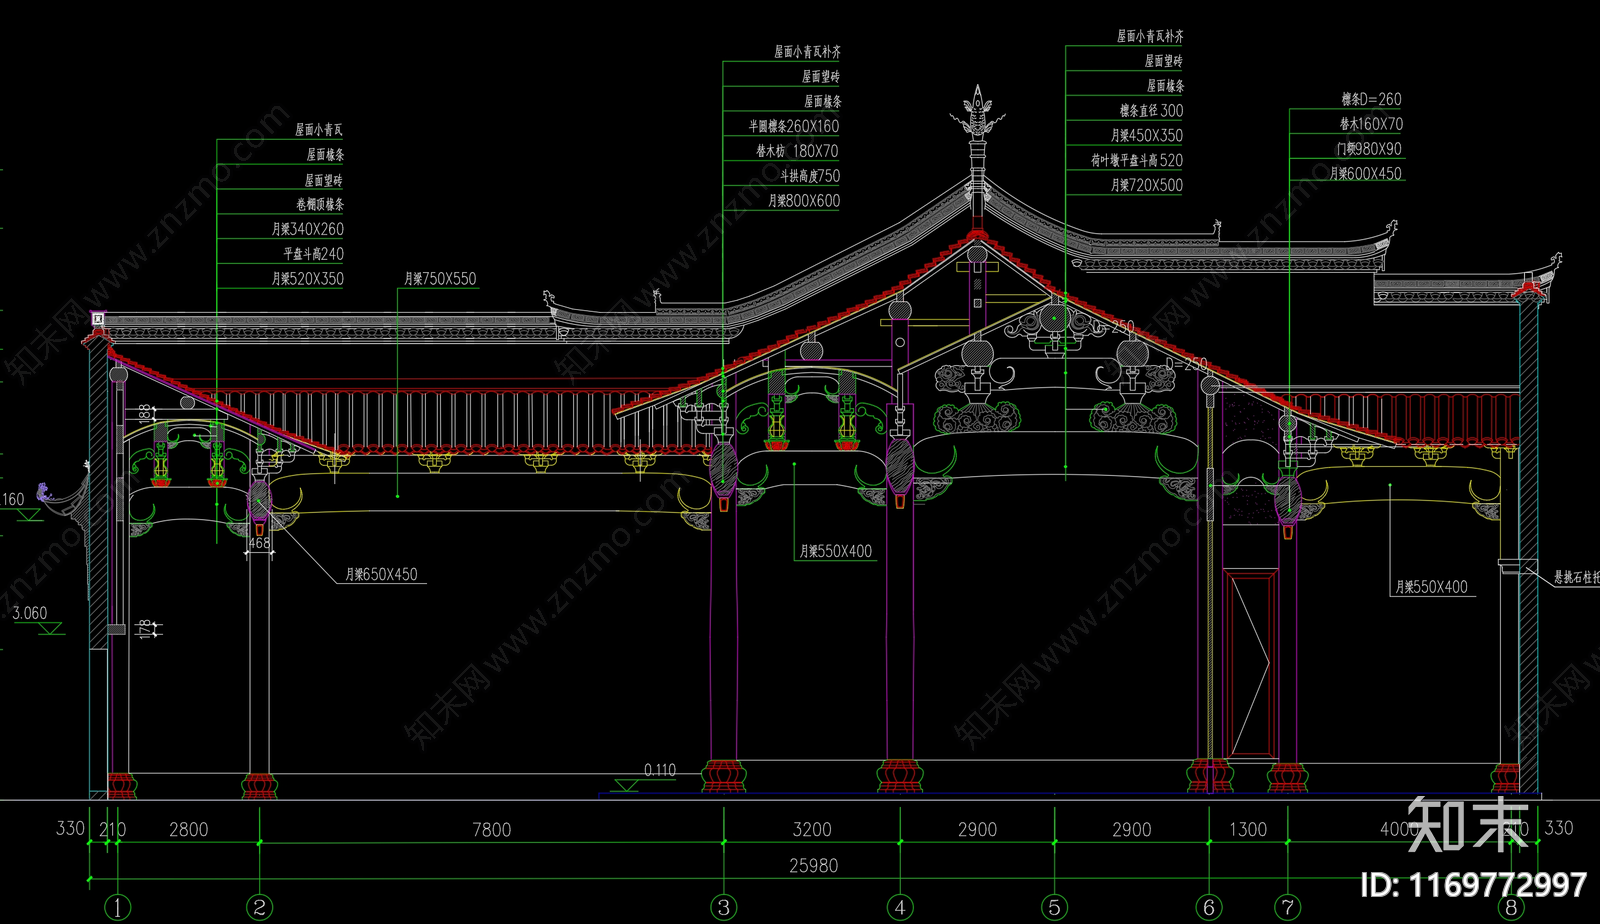This screenshot has height=924, width=1600.
Task: Select grid axis bubble 3
Action: tap(724, 907)
